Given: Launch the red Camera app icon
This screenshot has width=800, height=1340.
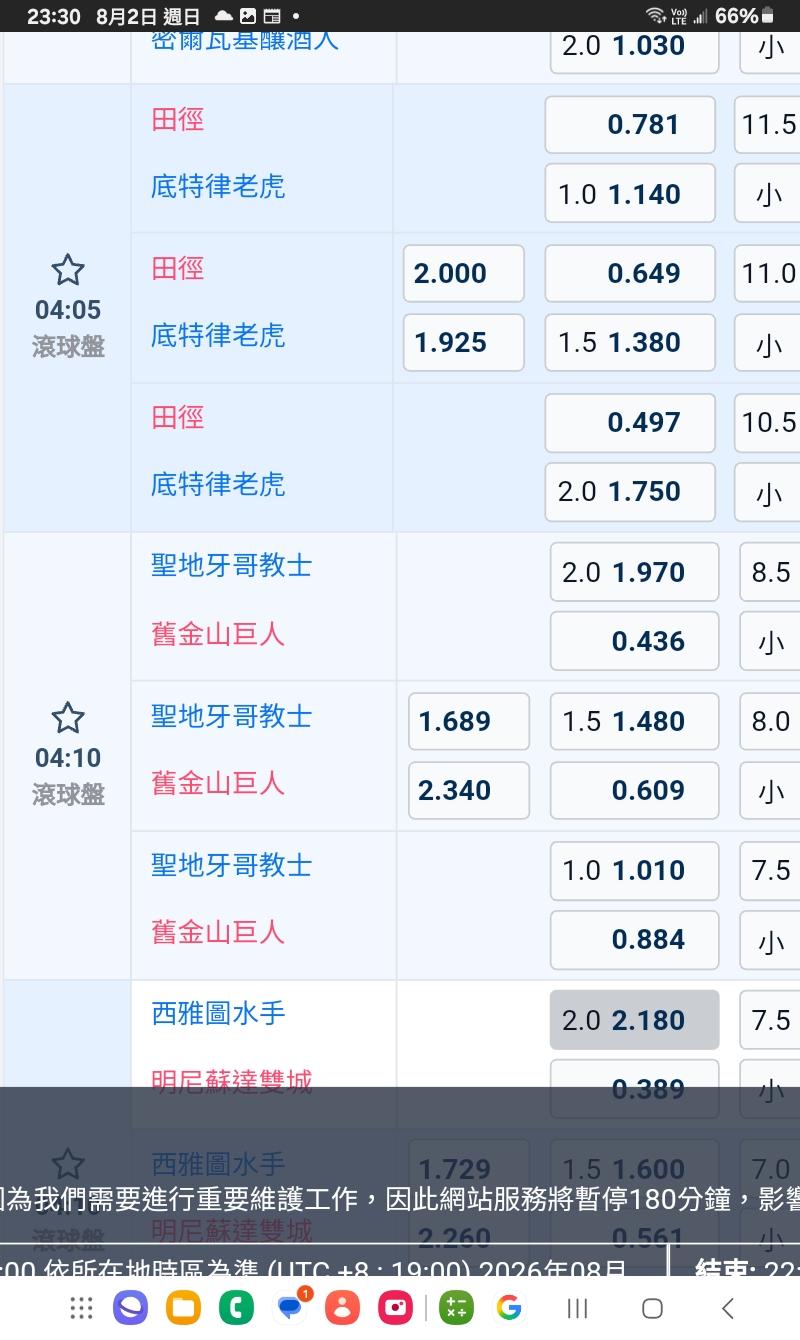Looking at the screenshot, I should pos(396,1307).
